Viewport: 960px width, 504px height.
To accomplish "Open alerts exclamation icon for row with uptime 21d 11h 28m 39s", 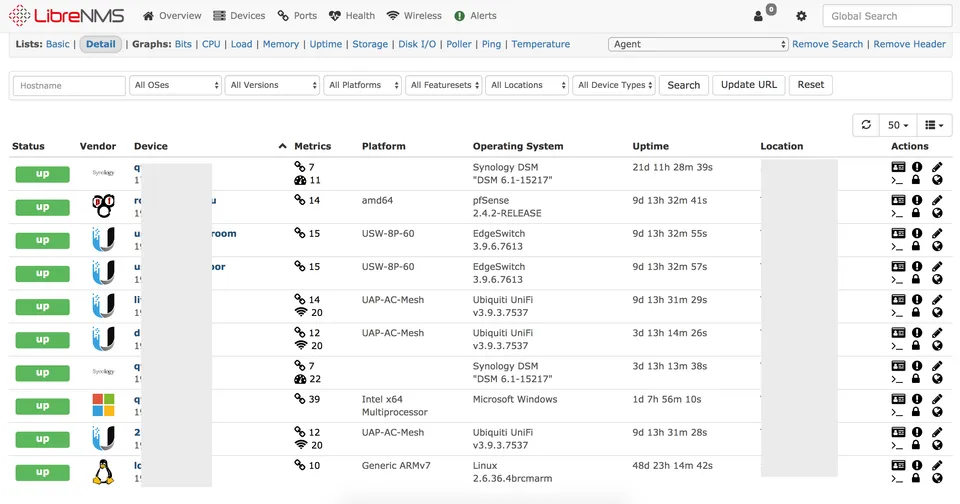I will point(917,167).
